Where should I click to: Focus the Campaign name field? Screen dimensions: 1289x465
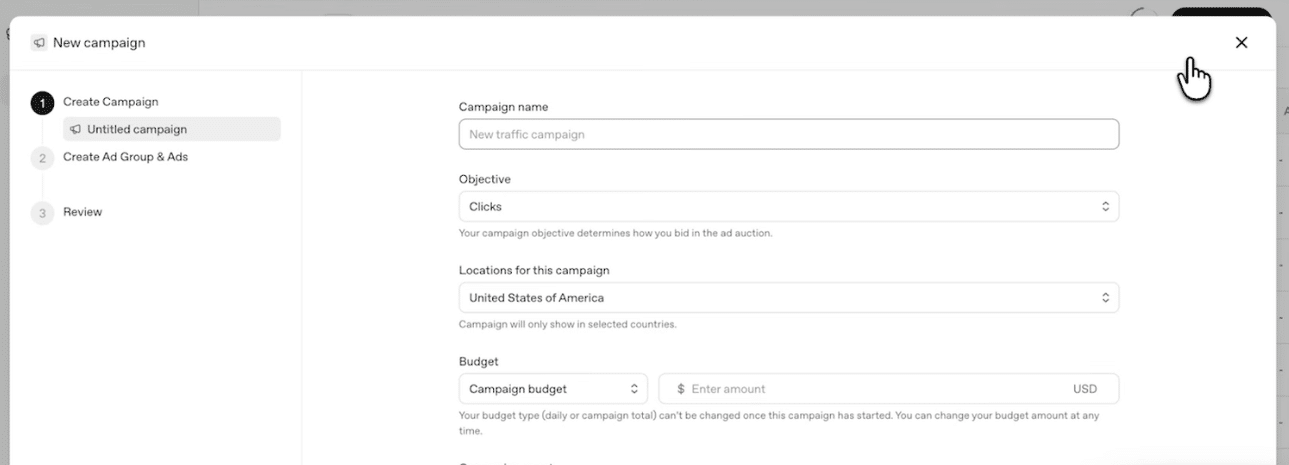tap(788, 134)
